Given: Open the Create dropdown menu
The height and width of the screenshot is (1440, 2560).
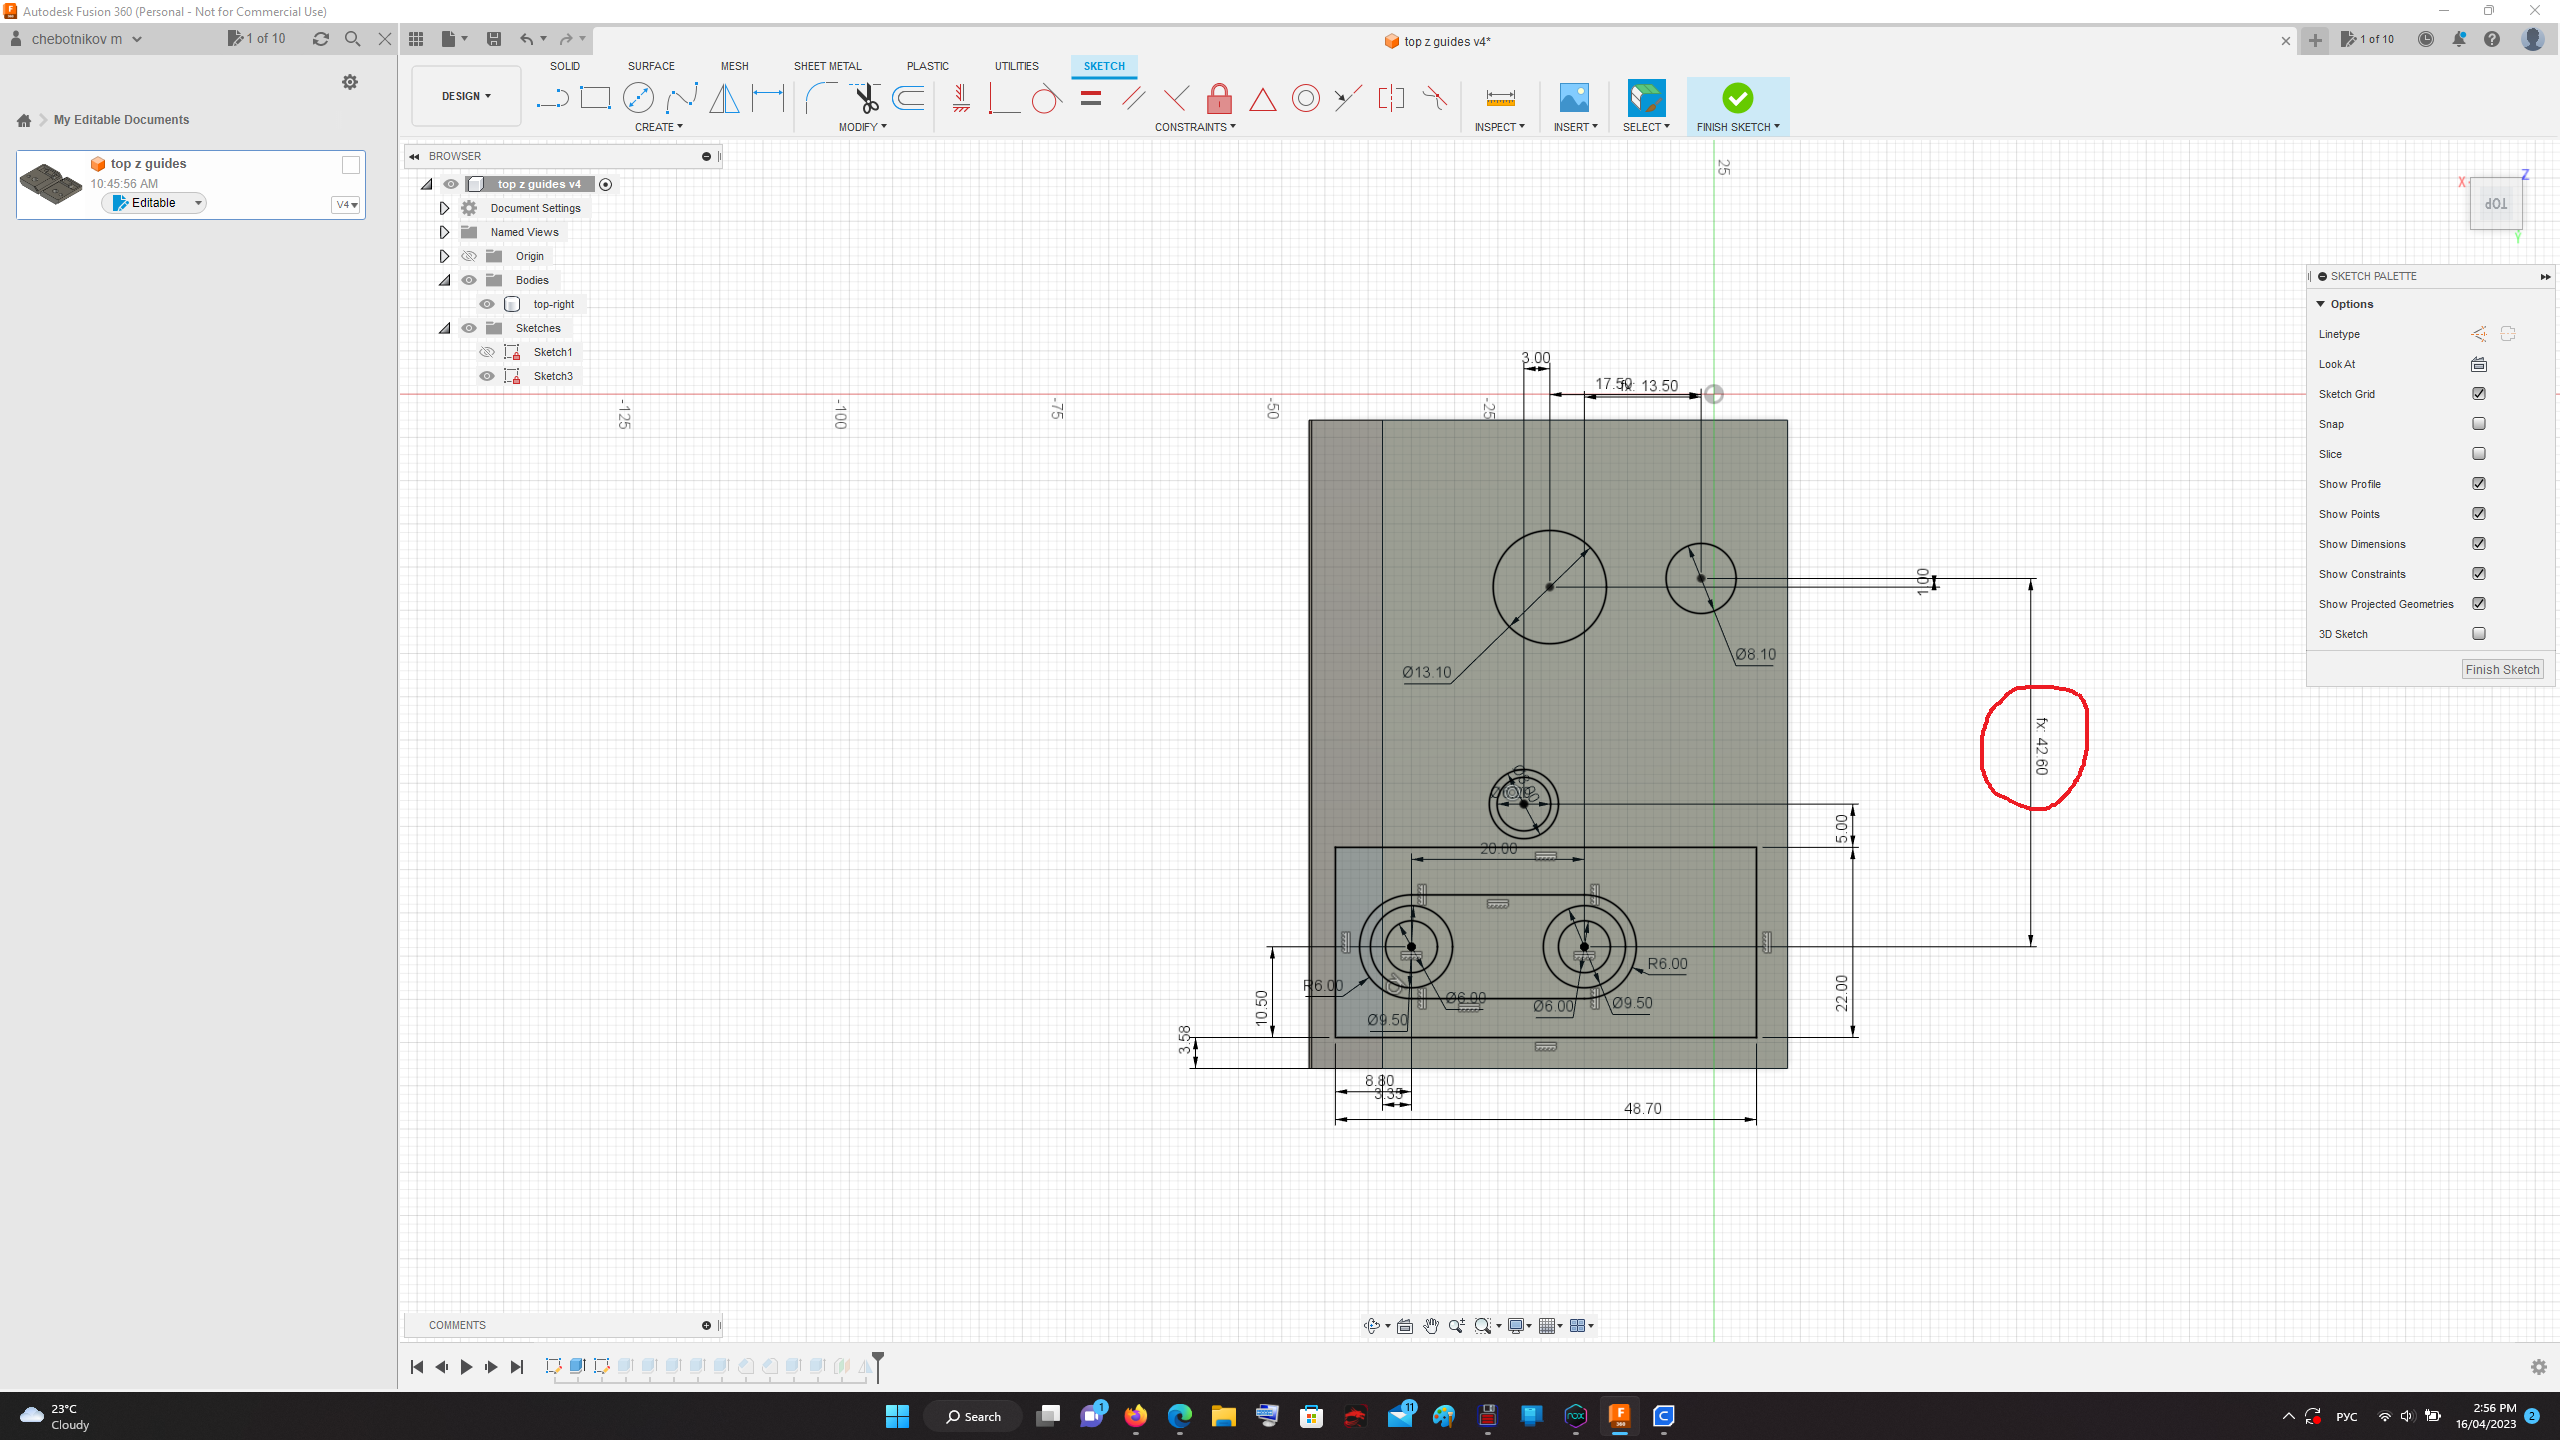Looking at the screenshot, I should tap(659, 127).
